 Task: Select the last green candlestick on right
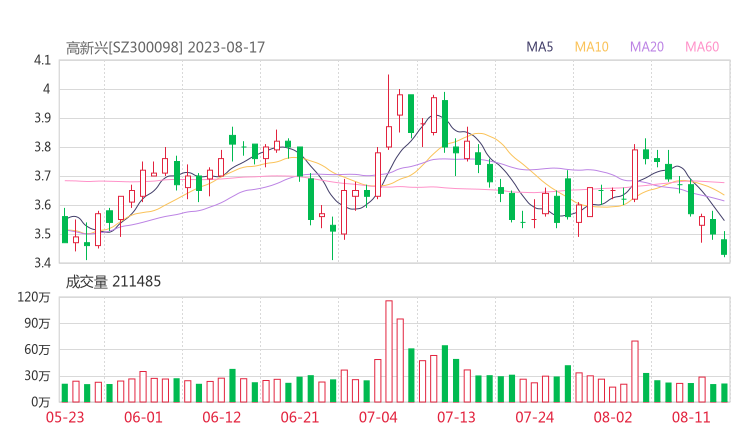point(724,247)
